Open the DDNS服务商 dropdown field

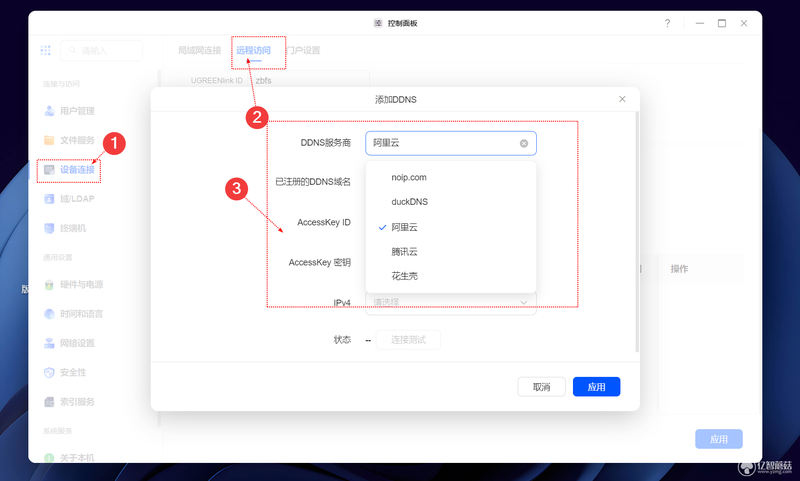tap(451, 143)
